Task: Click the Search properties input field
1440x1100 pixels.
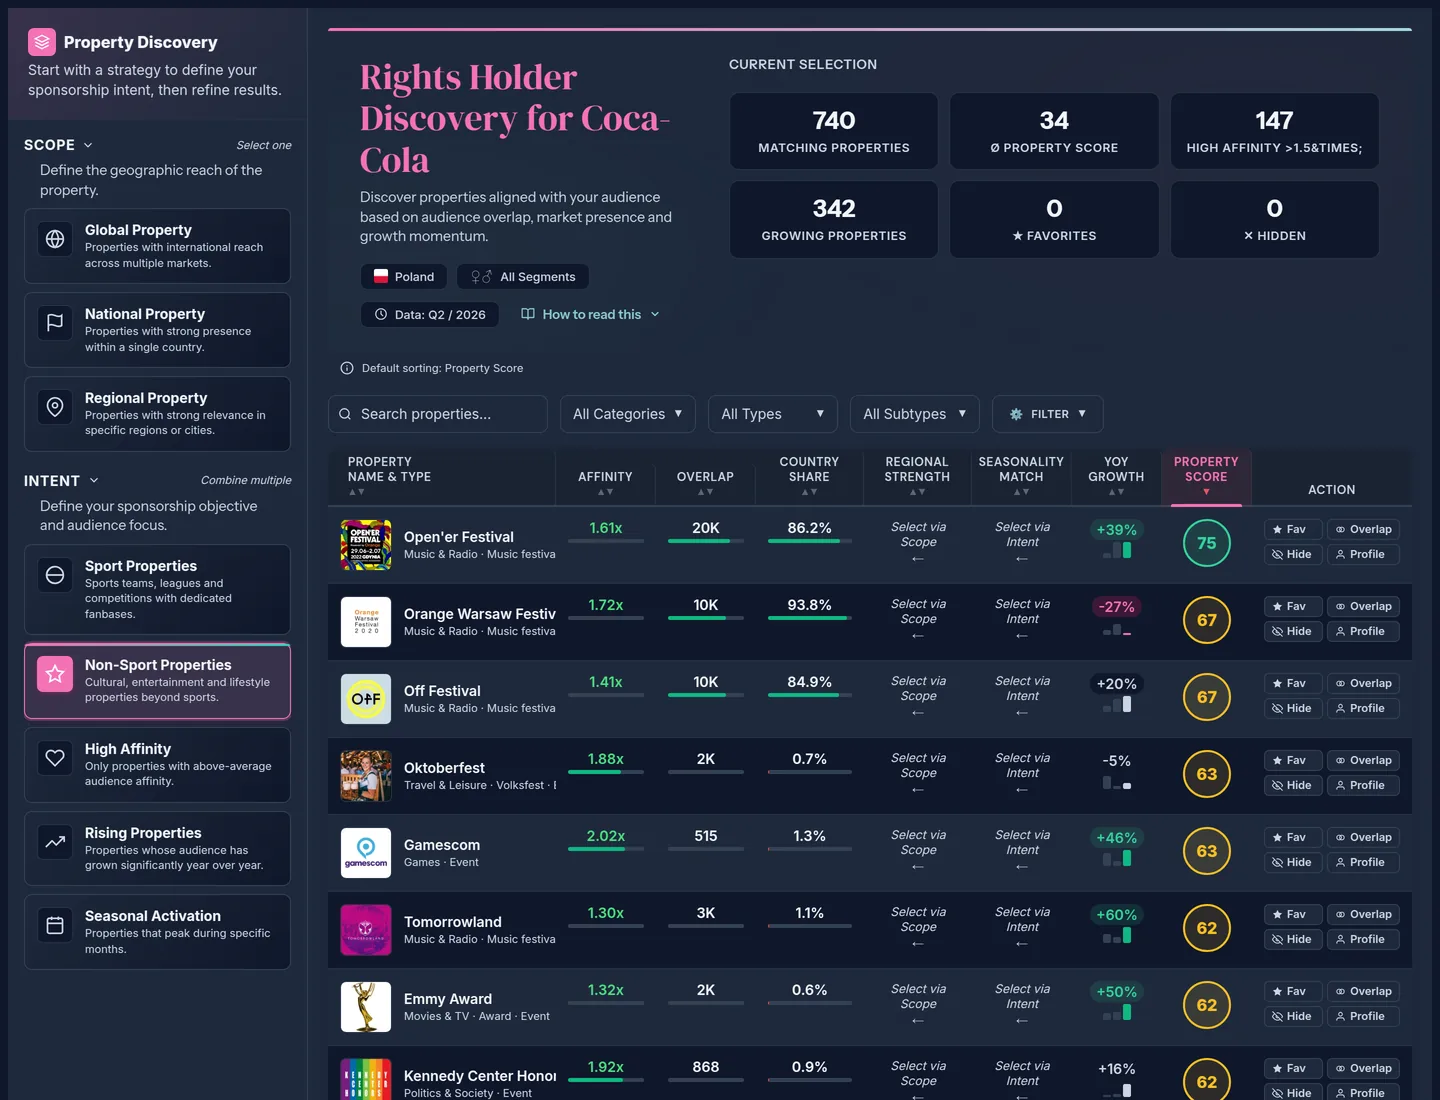Action: [x=438, y=414]
